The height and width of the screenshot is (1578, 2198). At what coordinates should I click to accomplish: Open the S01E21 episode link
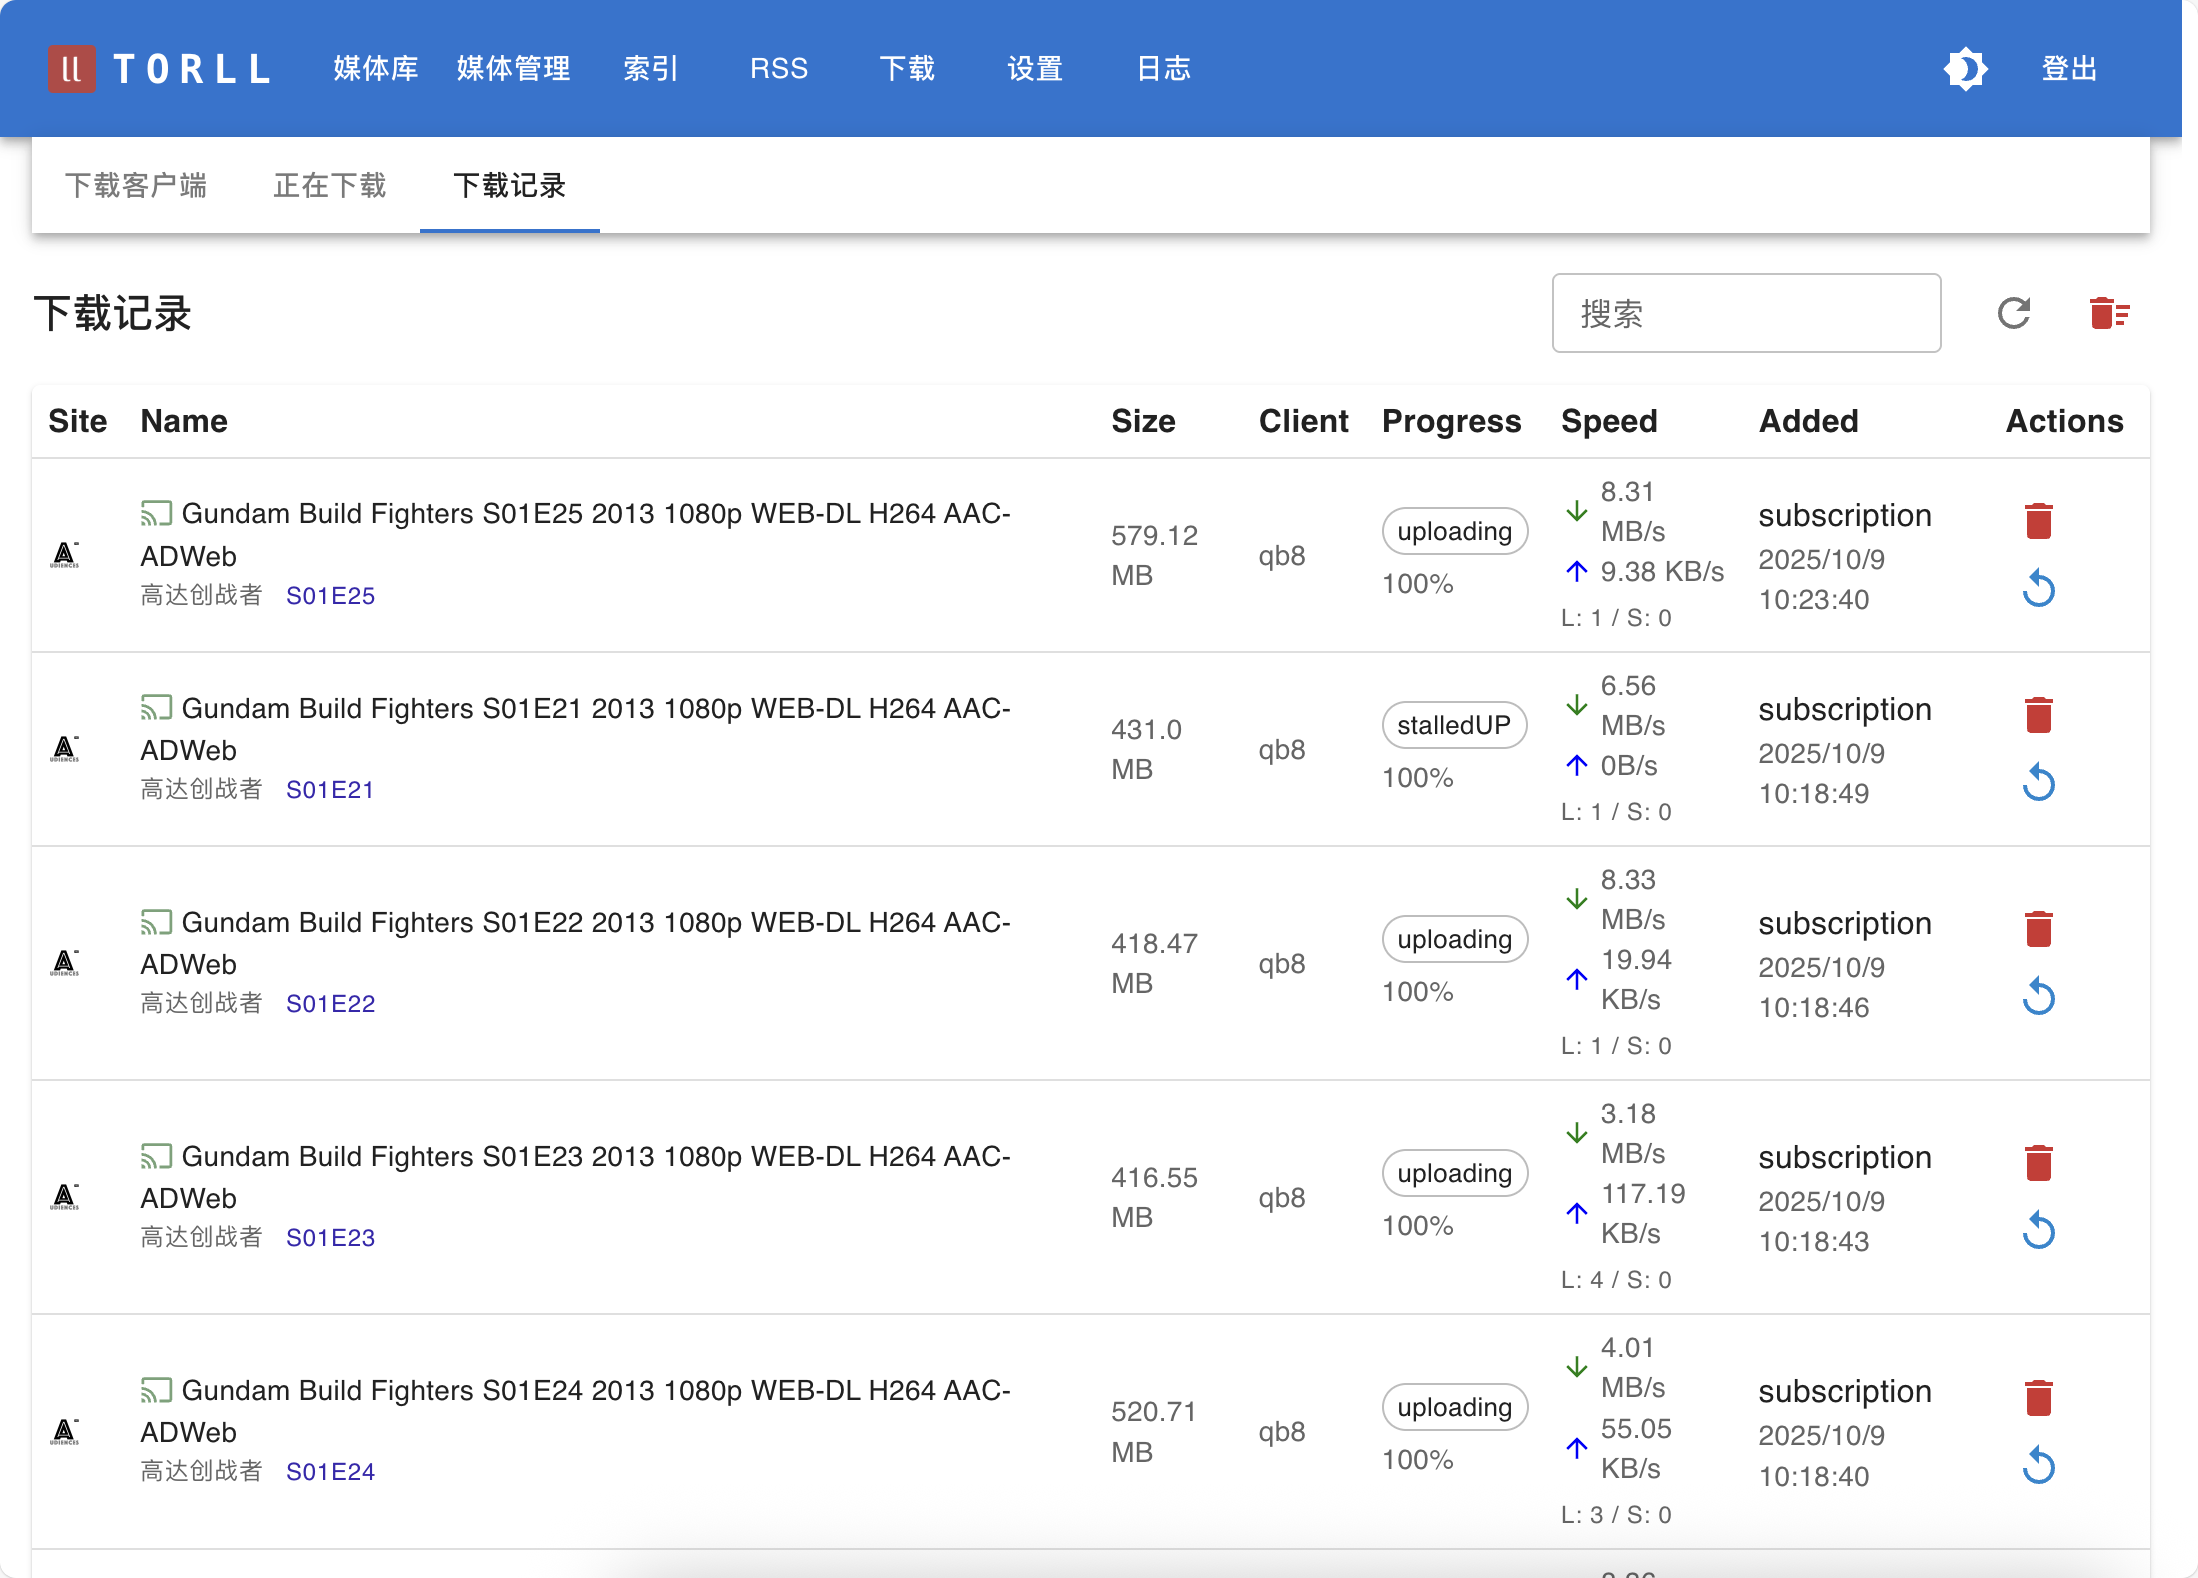tap(329, 790)
